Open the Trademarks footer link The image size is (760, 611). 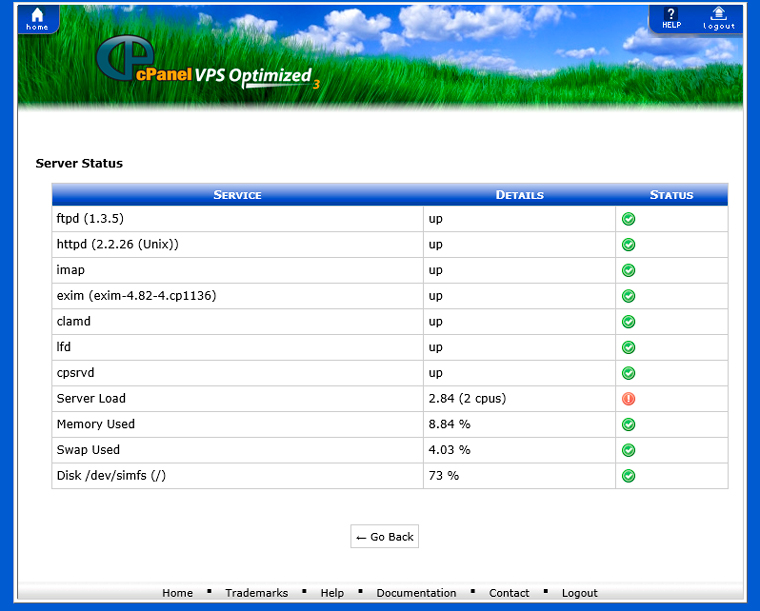[256, 593]
